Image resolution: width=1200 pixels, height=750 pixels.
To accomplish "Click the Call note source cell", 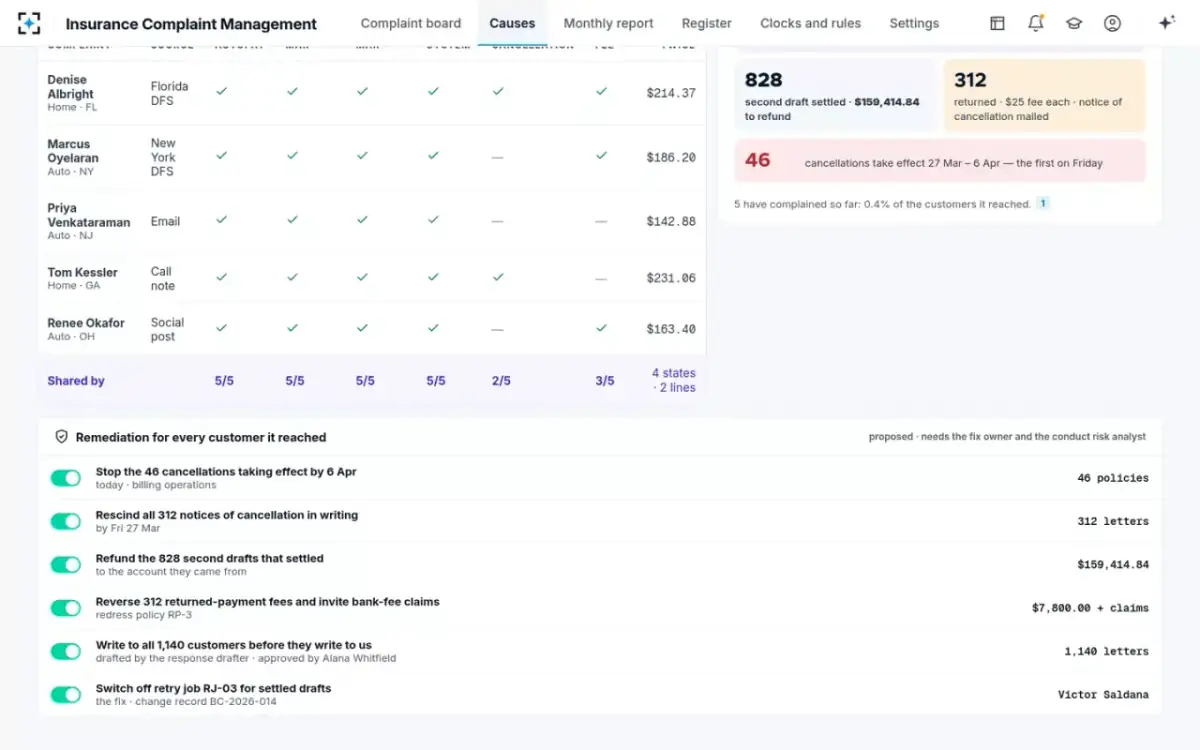I will 162,278.
